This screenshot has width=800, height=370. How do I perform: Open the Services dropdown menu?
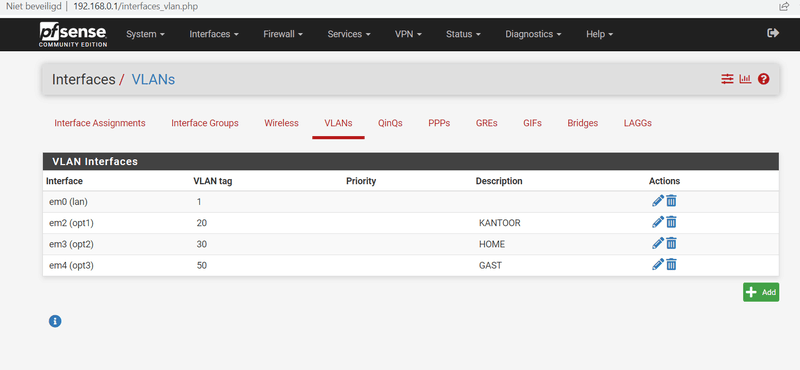point(349,34)
